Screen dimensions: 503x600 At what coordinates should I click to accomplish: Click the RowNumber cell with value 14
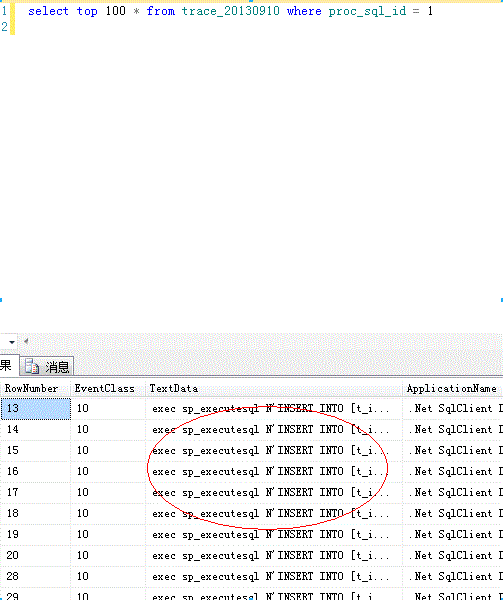tap(35, 430)
